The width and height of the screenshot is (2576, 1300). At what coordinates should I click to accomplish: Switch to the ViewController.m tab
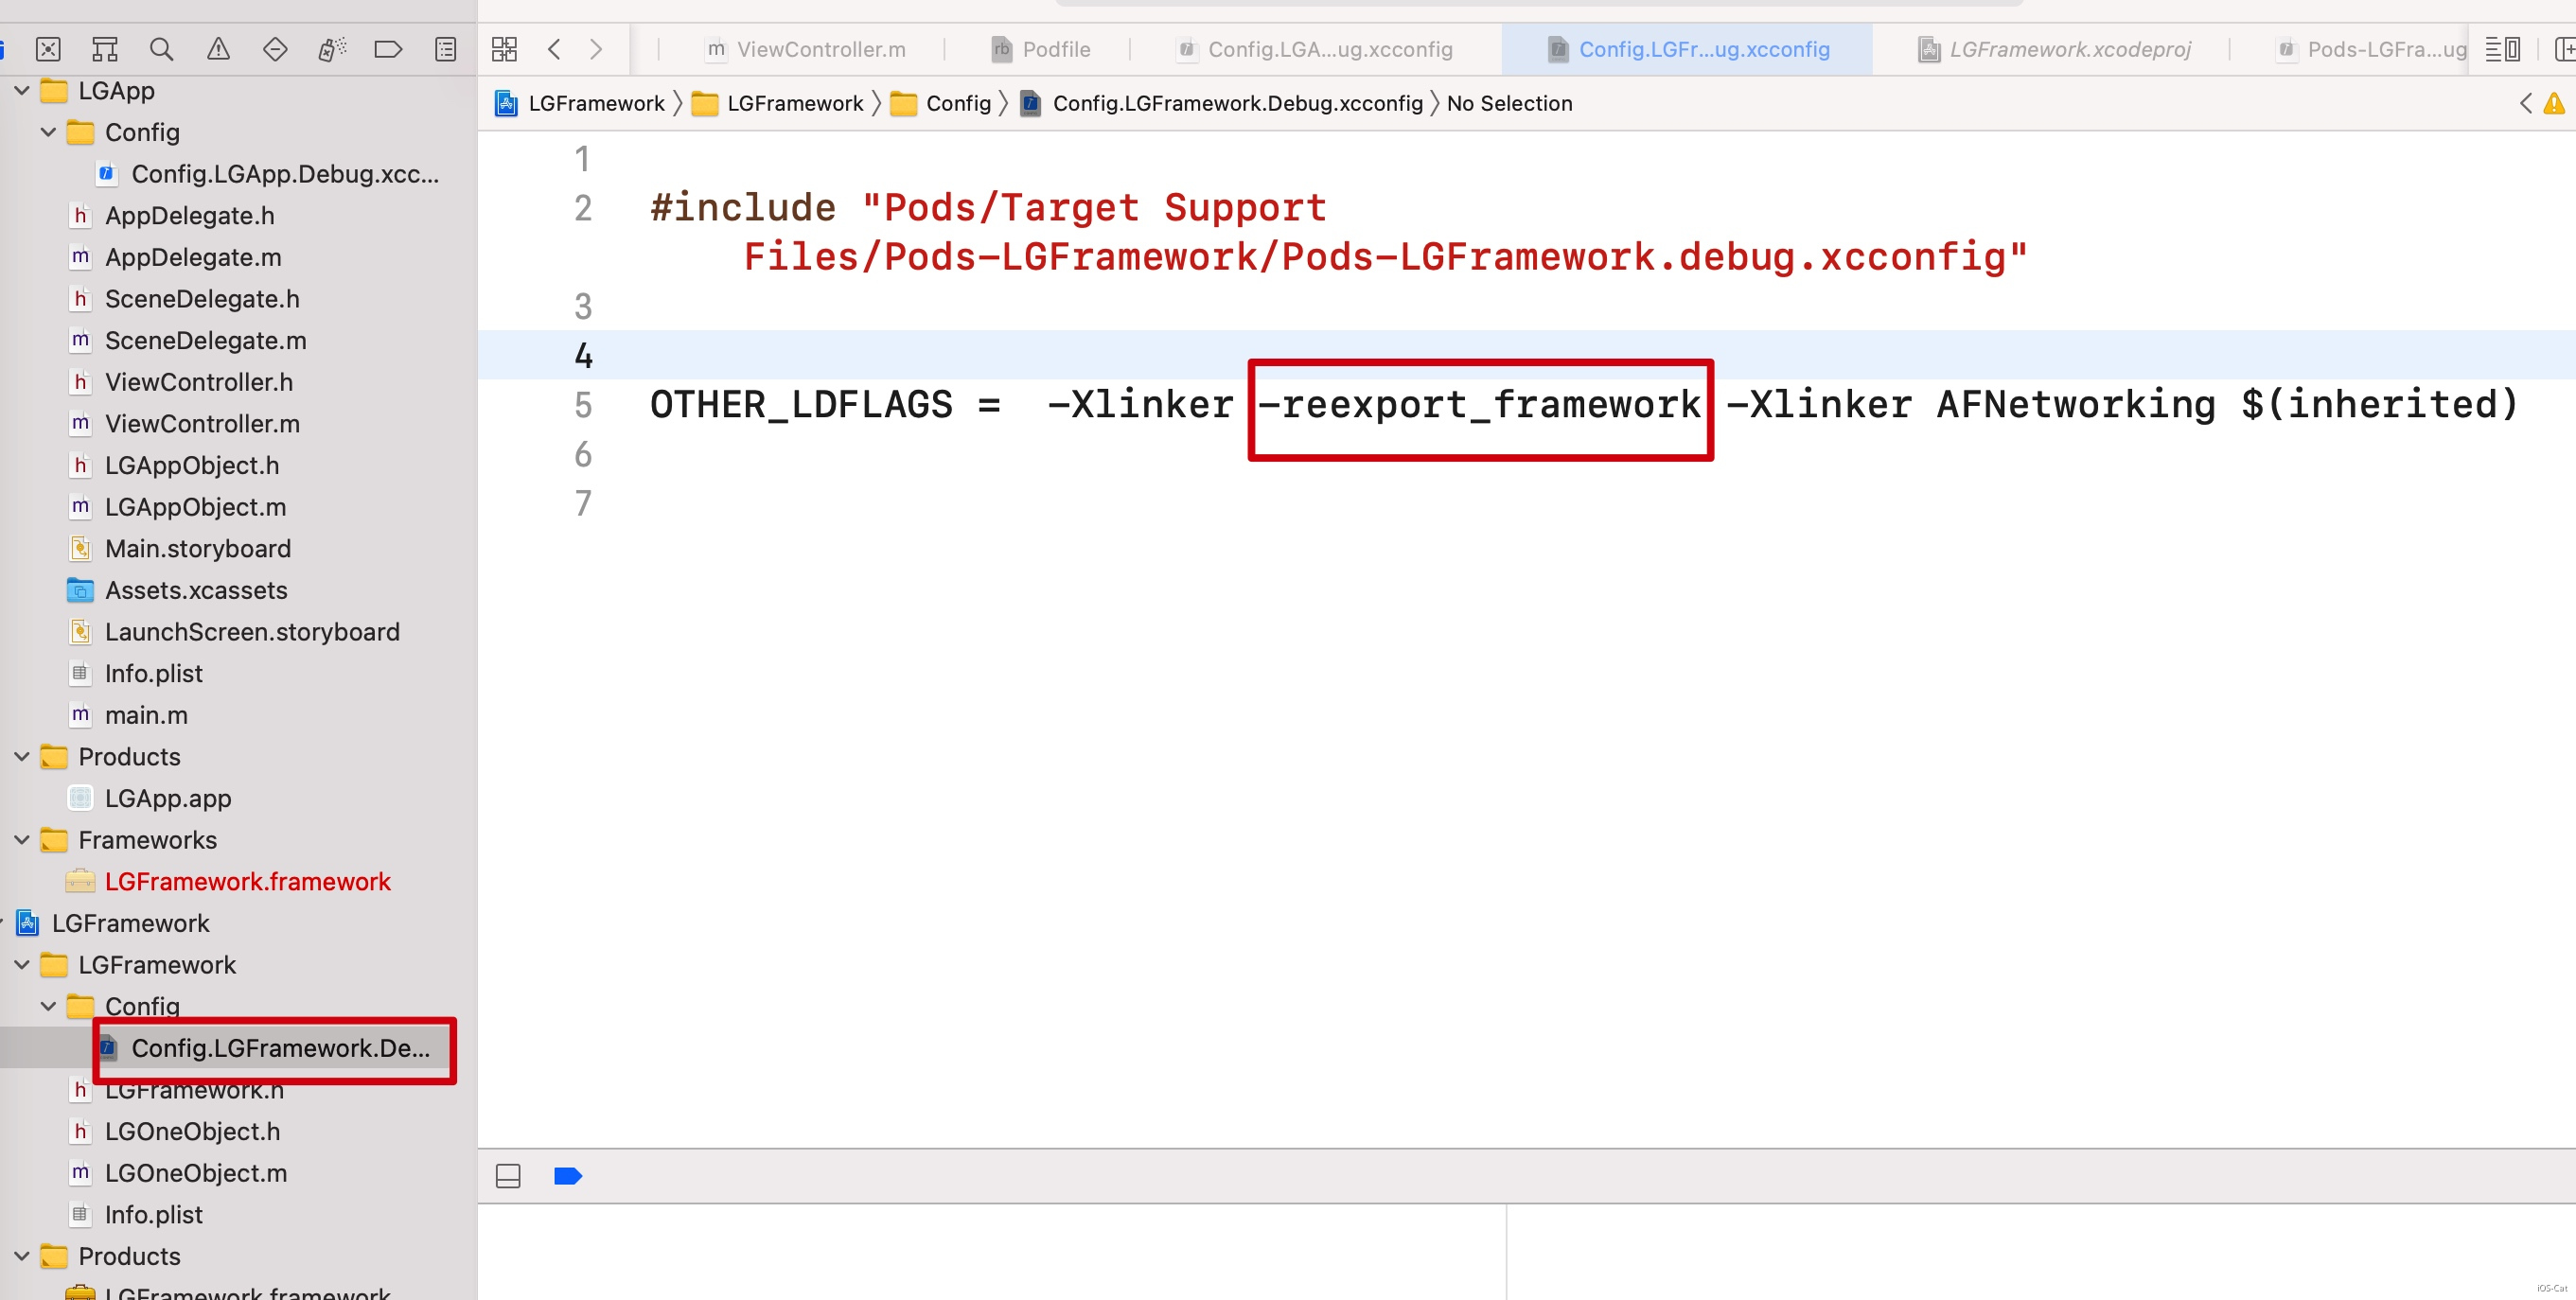(806, 49)
